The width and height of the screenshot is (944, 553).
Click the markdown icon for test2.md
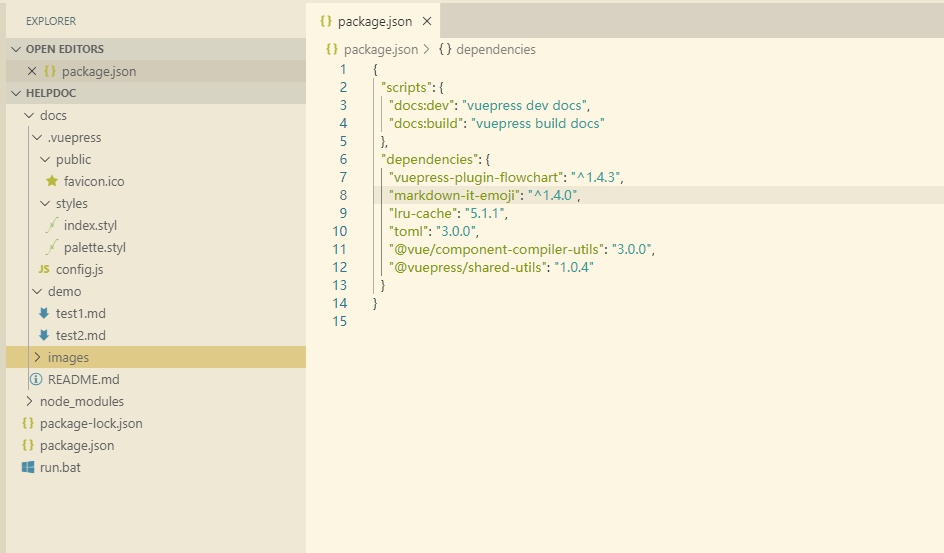click(44, 336)
